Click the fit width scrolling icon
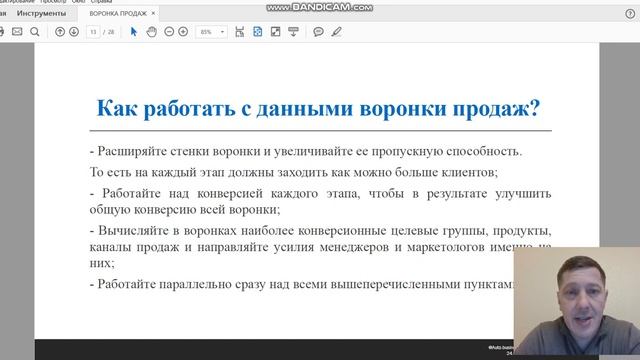 240,31
